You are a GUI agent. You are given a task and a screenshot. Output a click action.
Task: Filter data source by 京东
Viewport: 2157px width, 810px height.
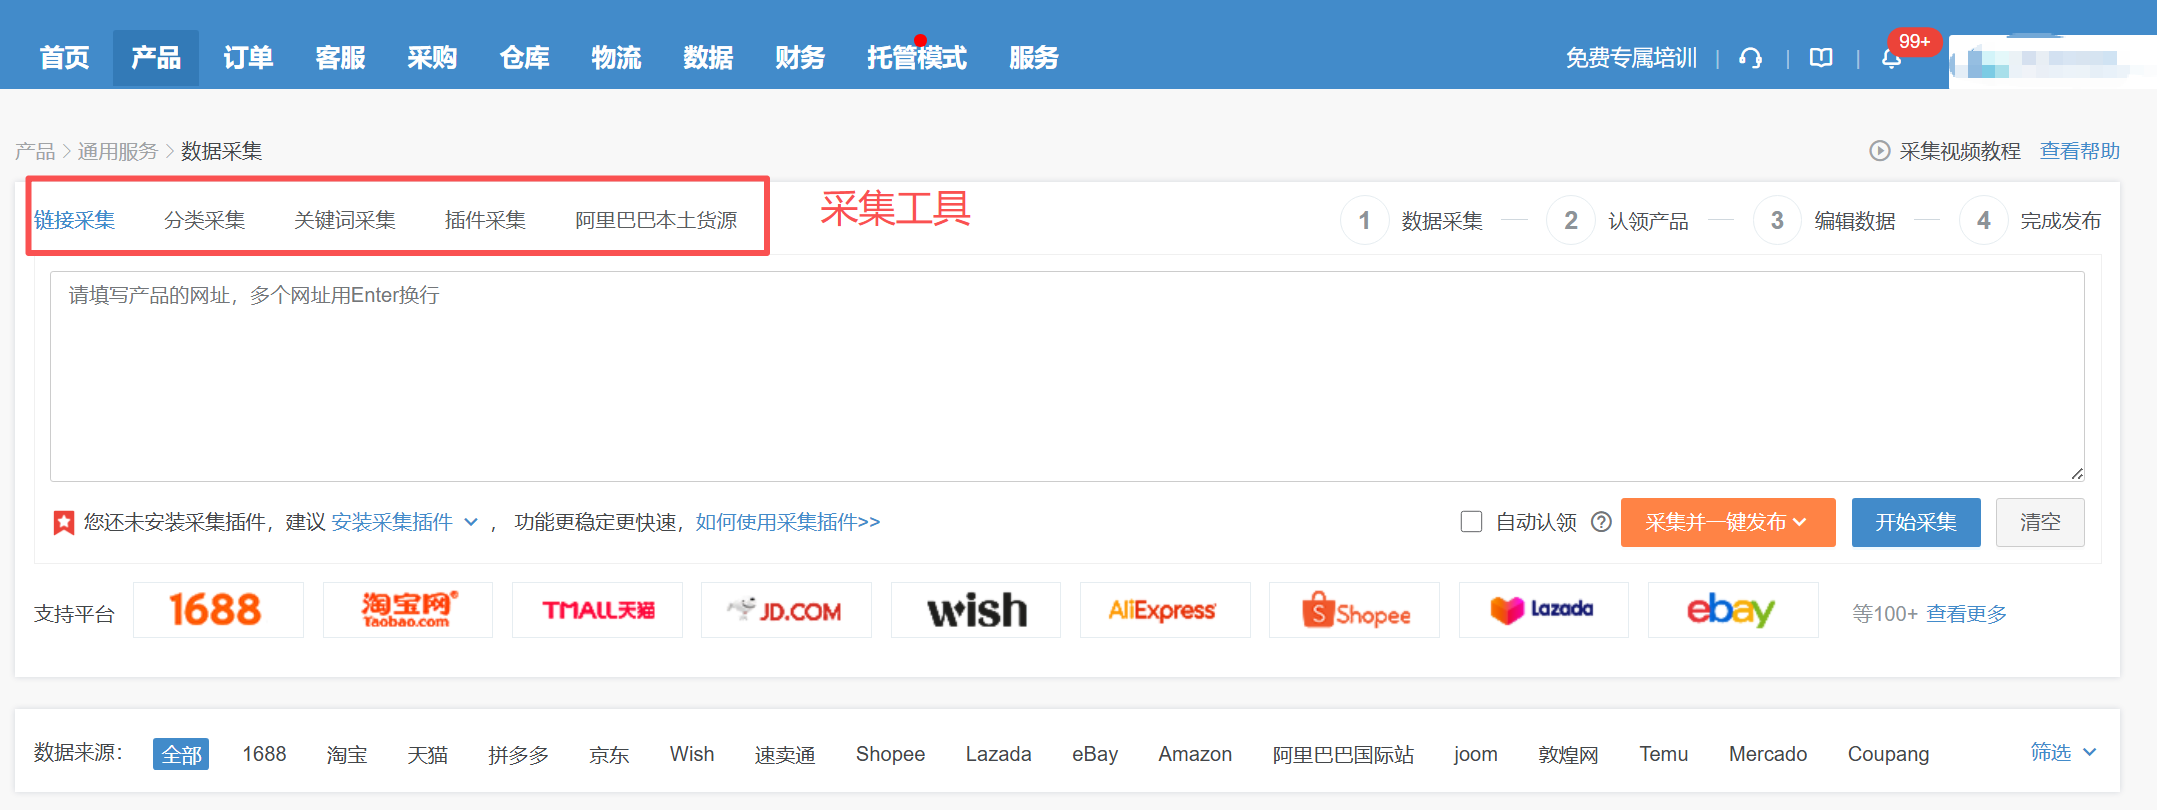[610, 754]
